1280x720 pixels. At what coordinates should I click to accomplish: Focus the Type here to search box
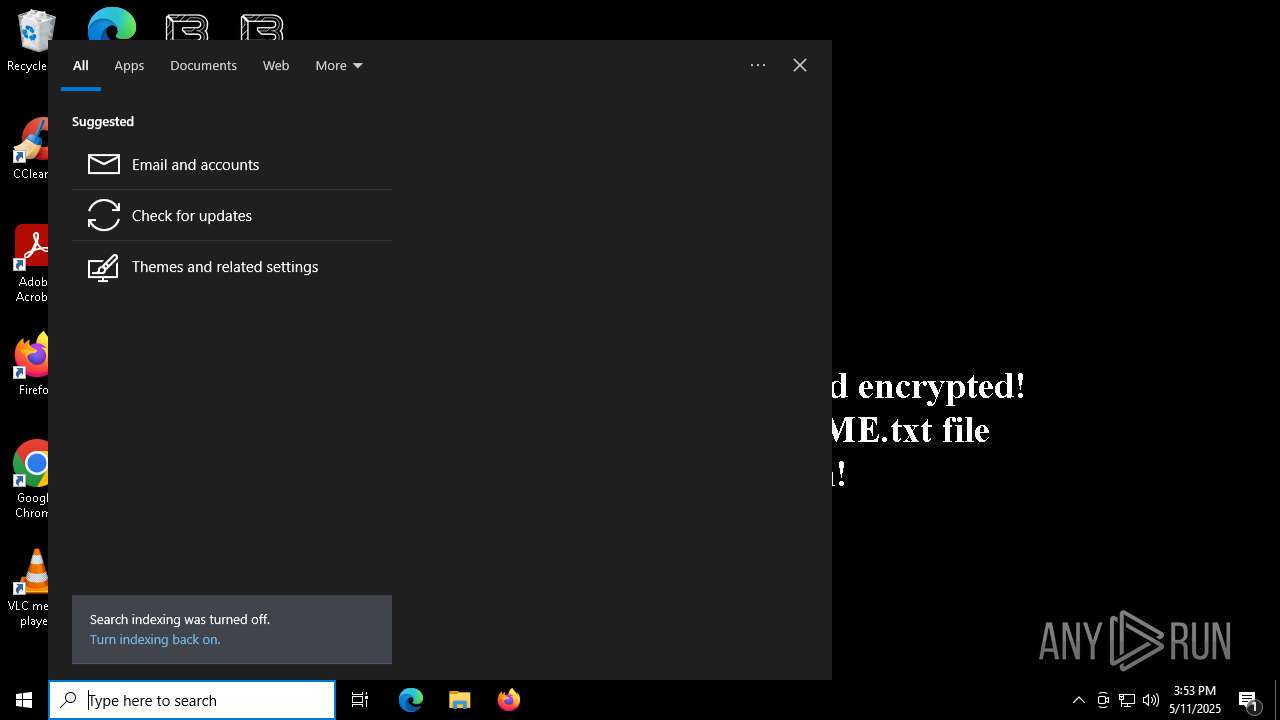192,700
